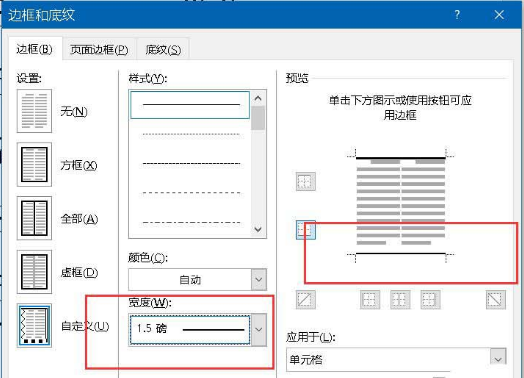Screen dimensions: 524x378
Task: Toggle left border button below preview
Action: point(370,299)
